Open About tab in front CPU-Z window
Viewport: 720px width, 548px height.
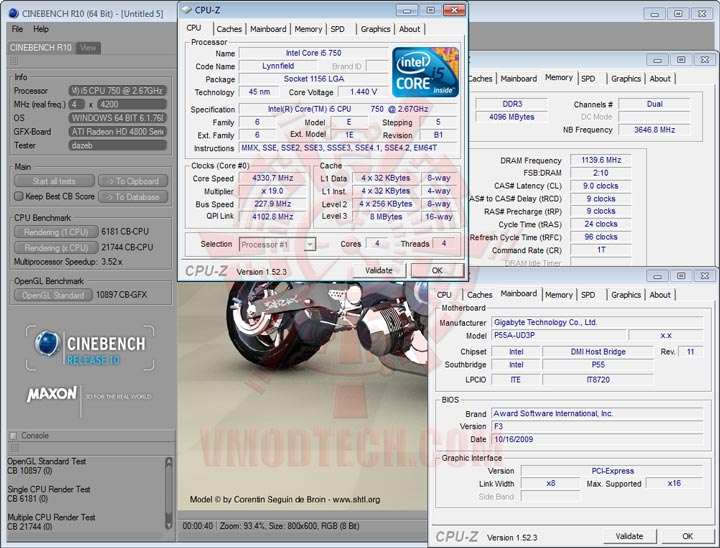click(409, 29)
